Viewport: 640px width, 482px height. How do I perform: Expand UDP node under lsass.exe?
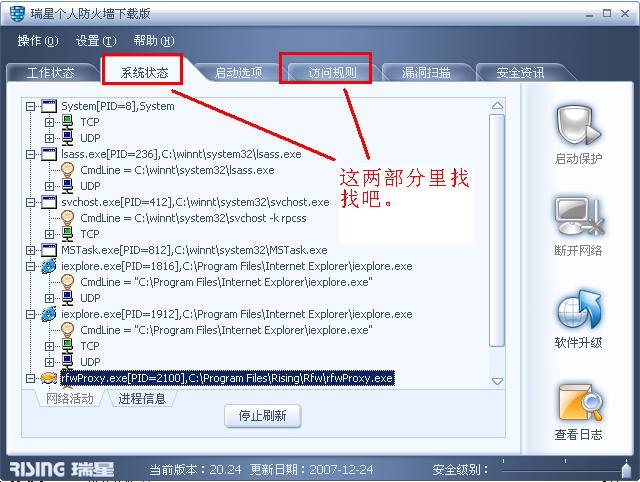tap(49, 187)
